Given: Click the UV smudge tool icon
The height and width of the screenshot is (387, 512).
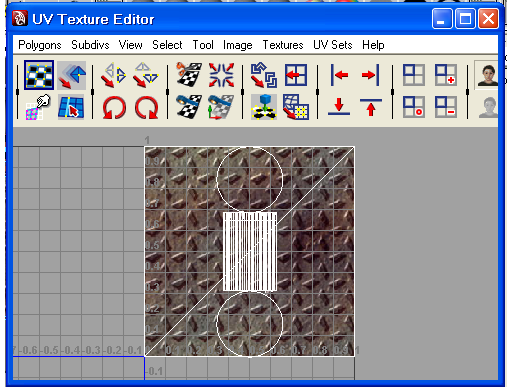Looking at the screenshot, I should 38,107.
